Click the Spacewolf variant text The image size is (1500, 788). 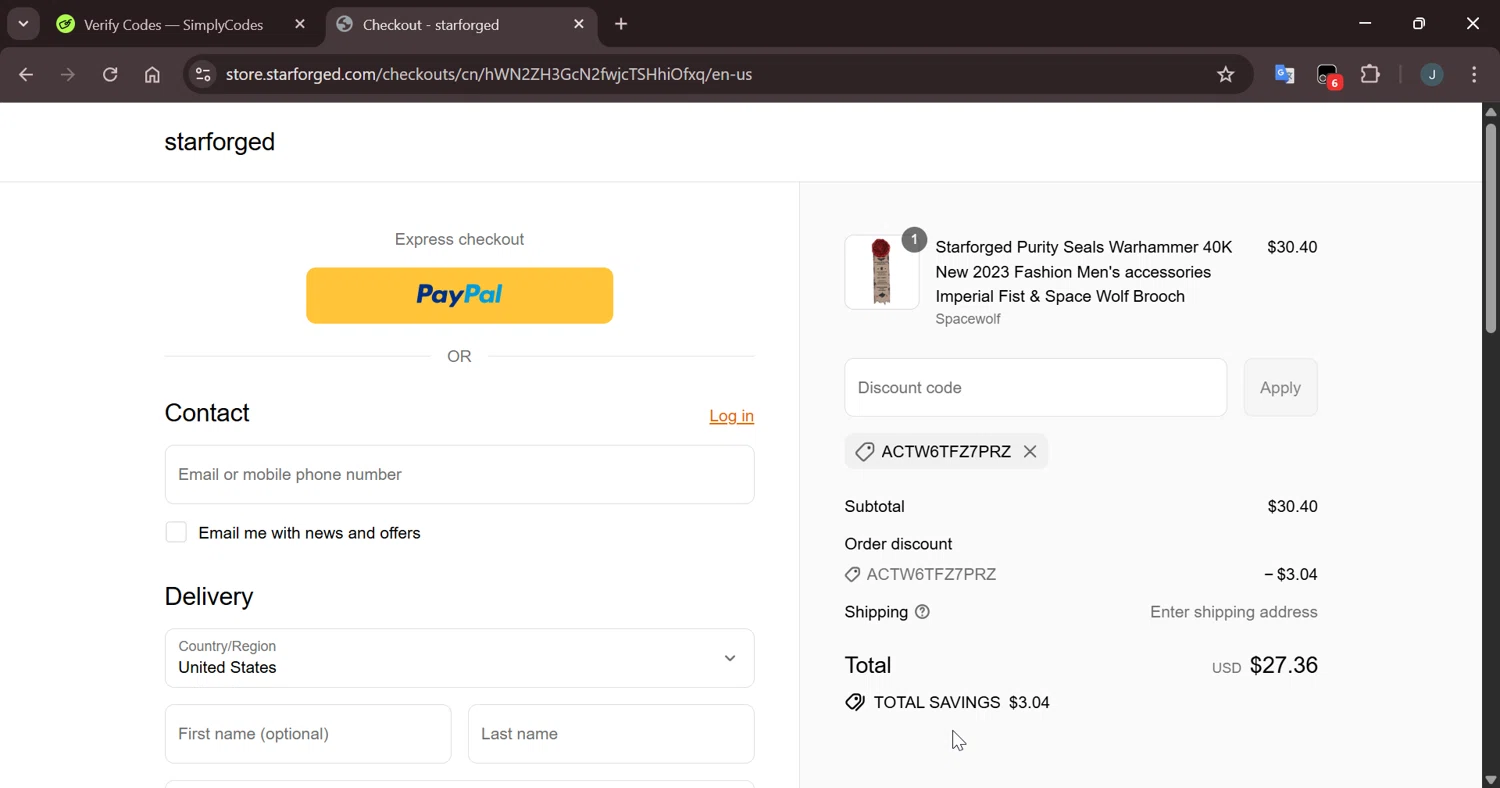968,319
